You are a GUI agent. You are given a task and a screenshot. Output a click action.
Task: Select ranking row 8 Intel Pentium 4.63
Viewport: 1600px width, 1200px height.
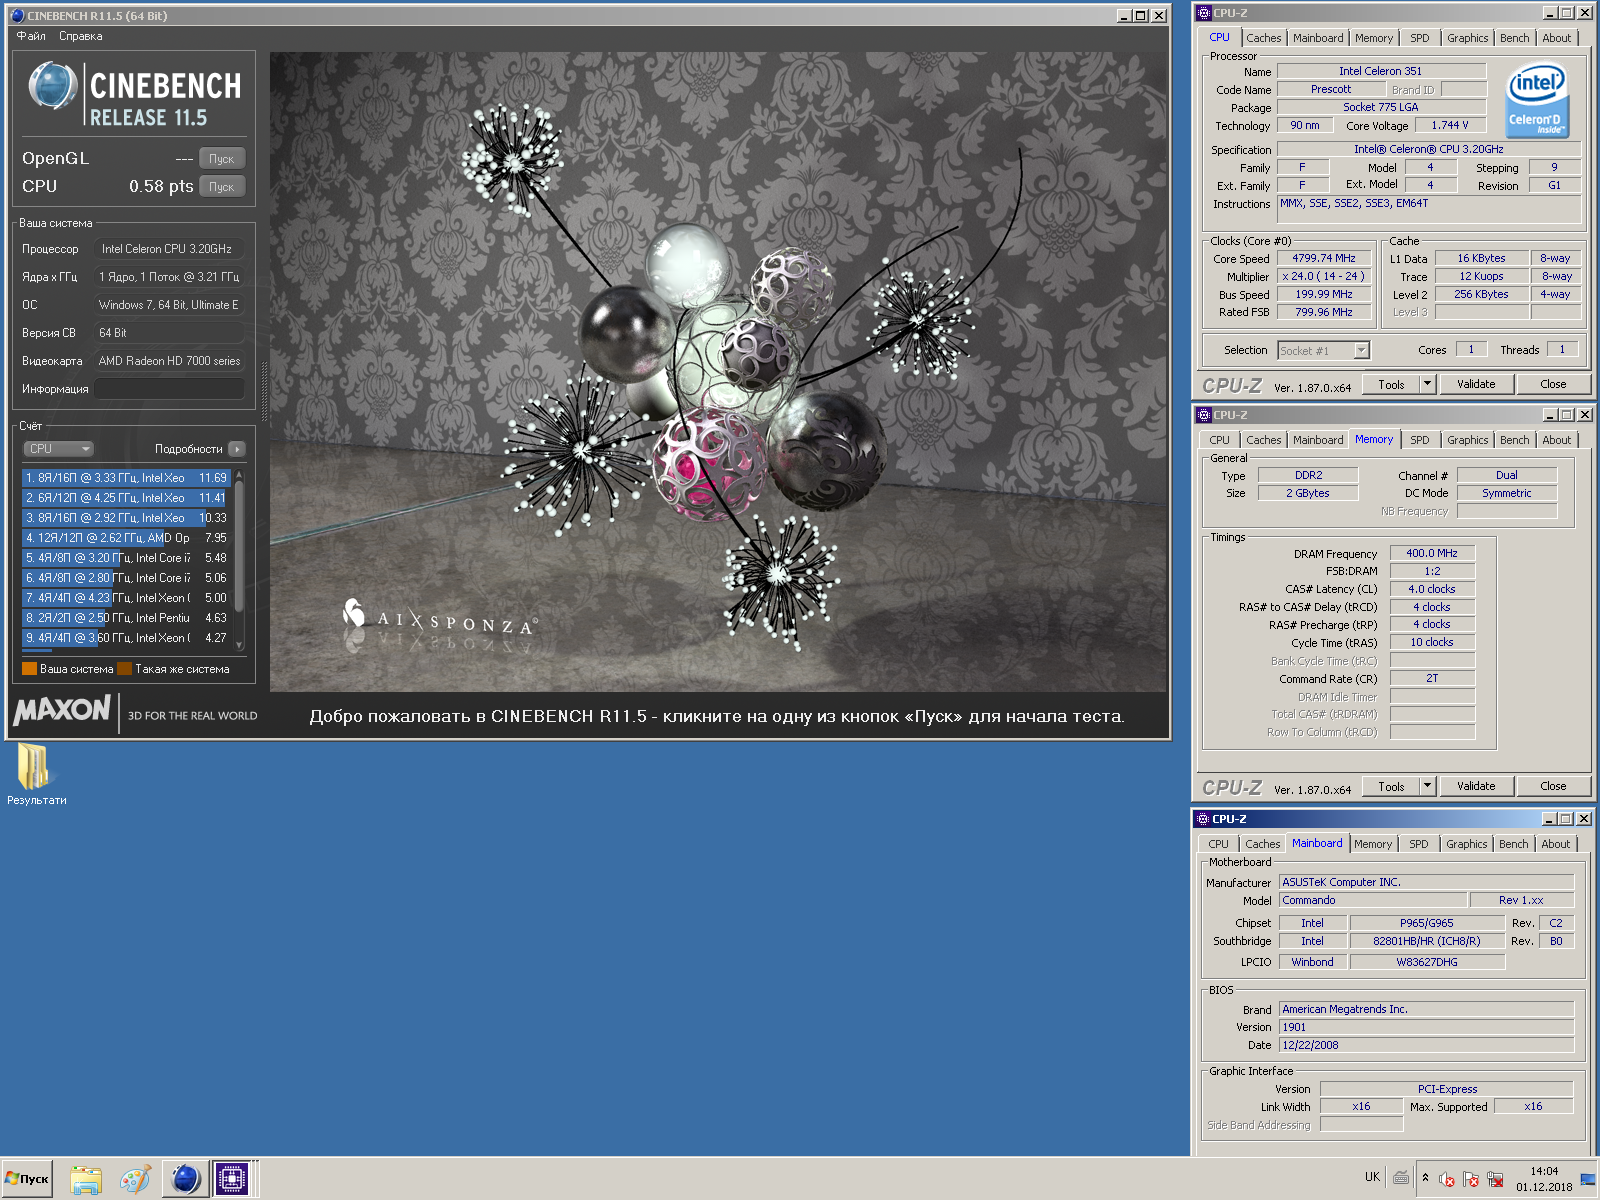127,618
